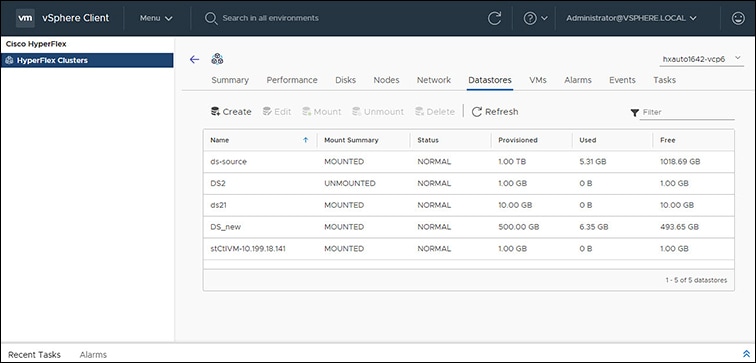Click the filter funnel icon
756x363 pixels.
click(x=634, y=112)
